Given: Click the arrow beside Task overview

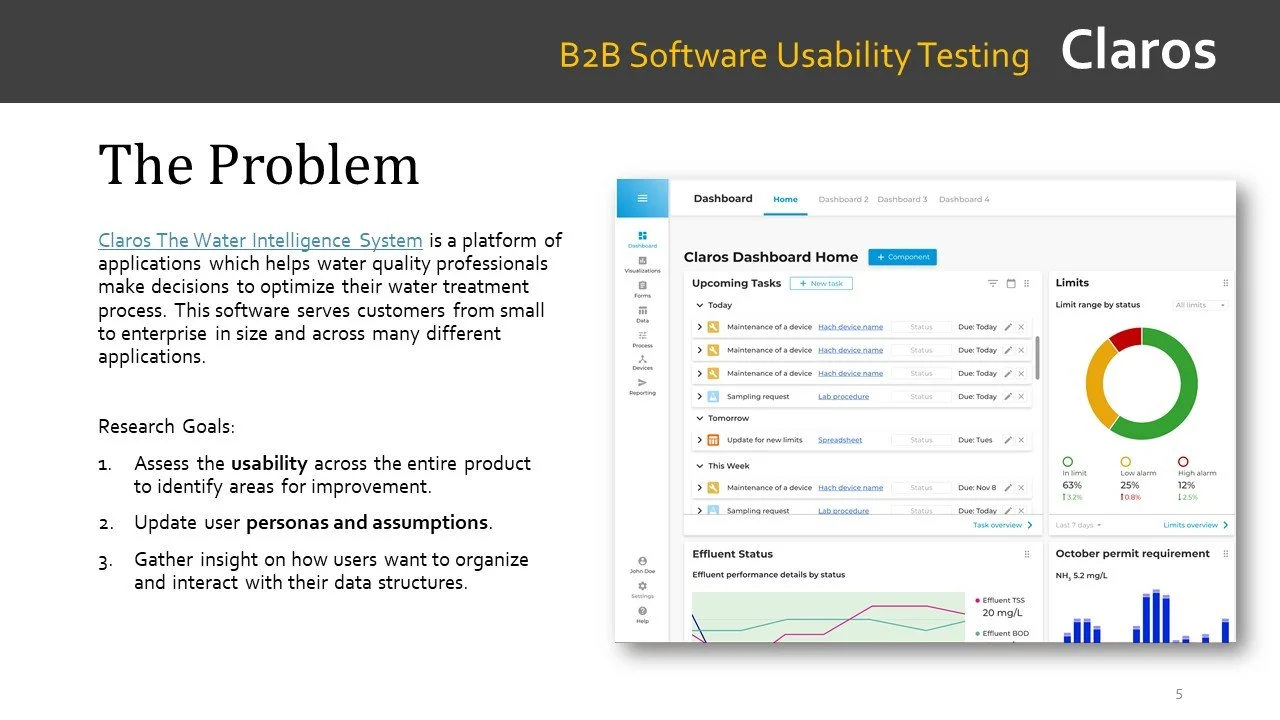Looking at the screenshot, I should tap(1030, 525).
